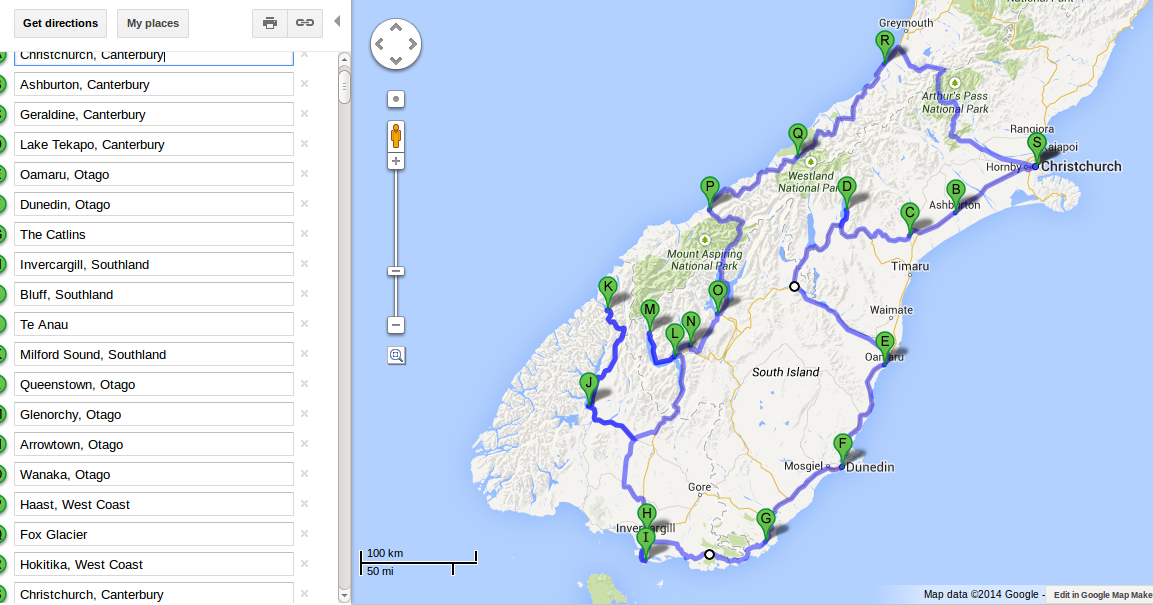Screen dimensions: 1153x605
Task: Remove the Hokitika, West Coast destination
Action: pos(304,564)
